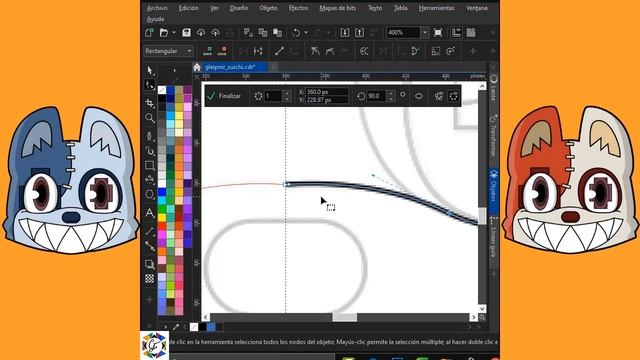This screenshot has width=640, height=360.
Task: Select the Text tool letter A
Action: tap(150, 213)
